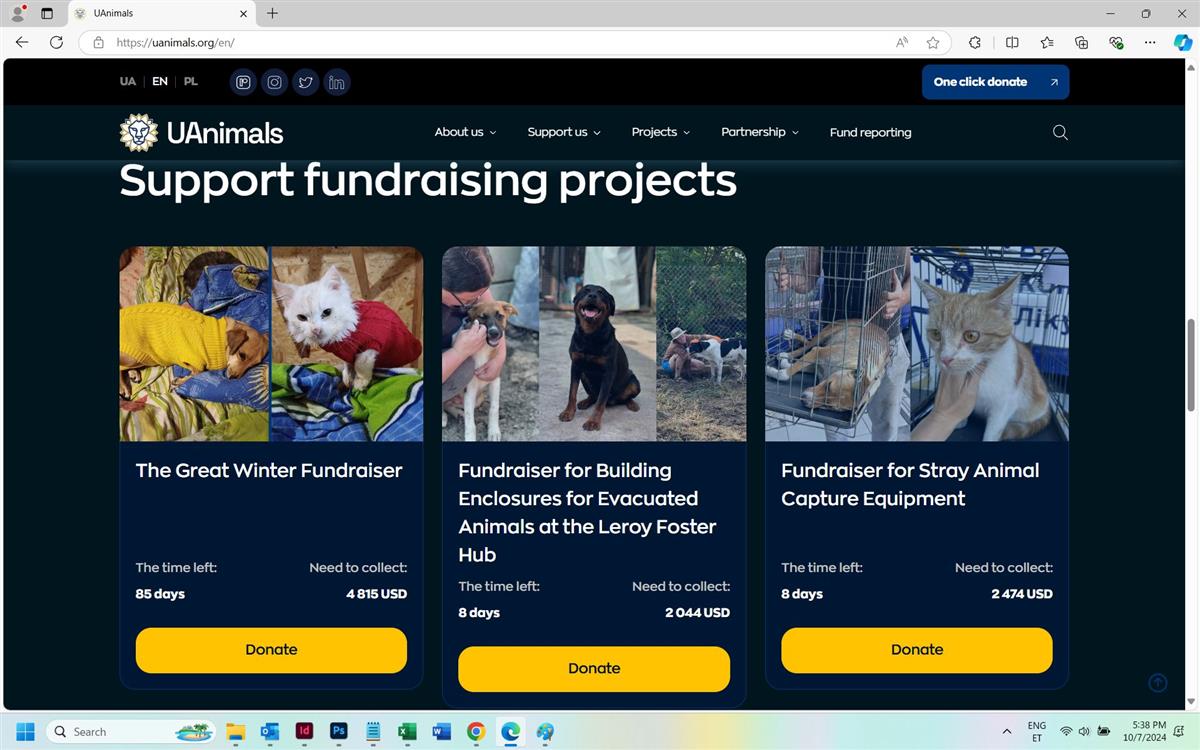Click the scroll-to-top arrow icon
Viewport: 1200px width, 750px height.
pos(1158,683)
